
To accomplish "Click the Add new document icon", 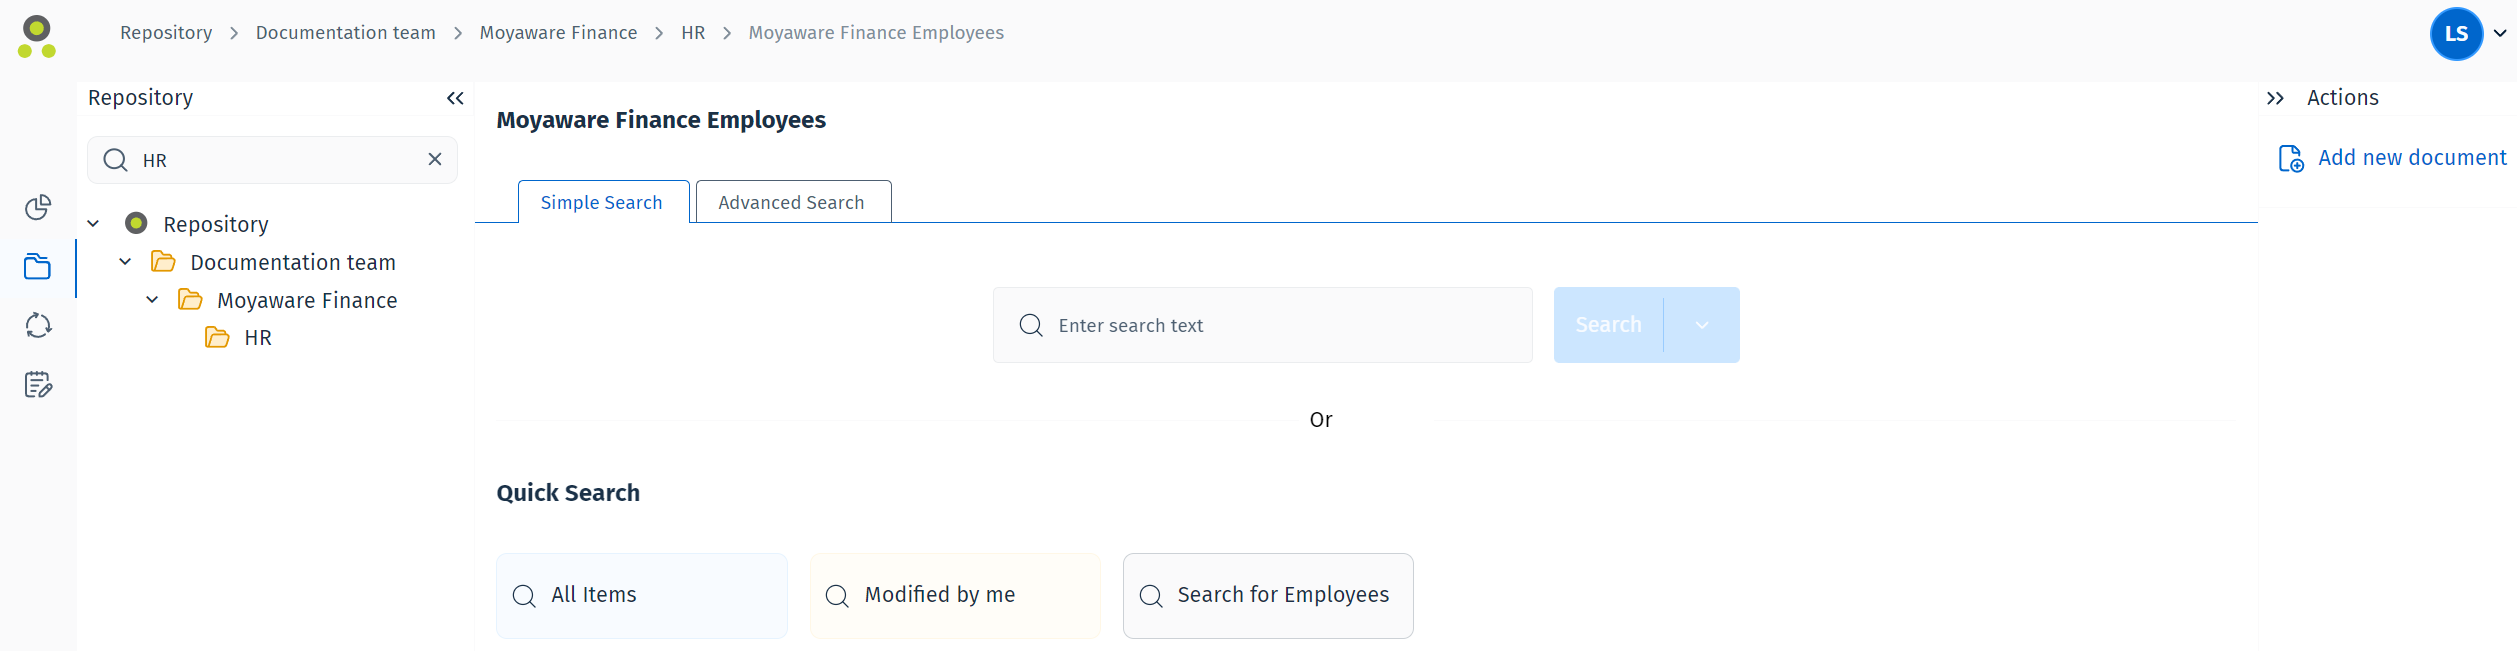I will tap(2291, 158).
